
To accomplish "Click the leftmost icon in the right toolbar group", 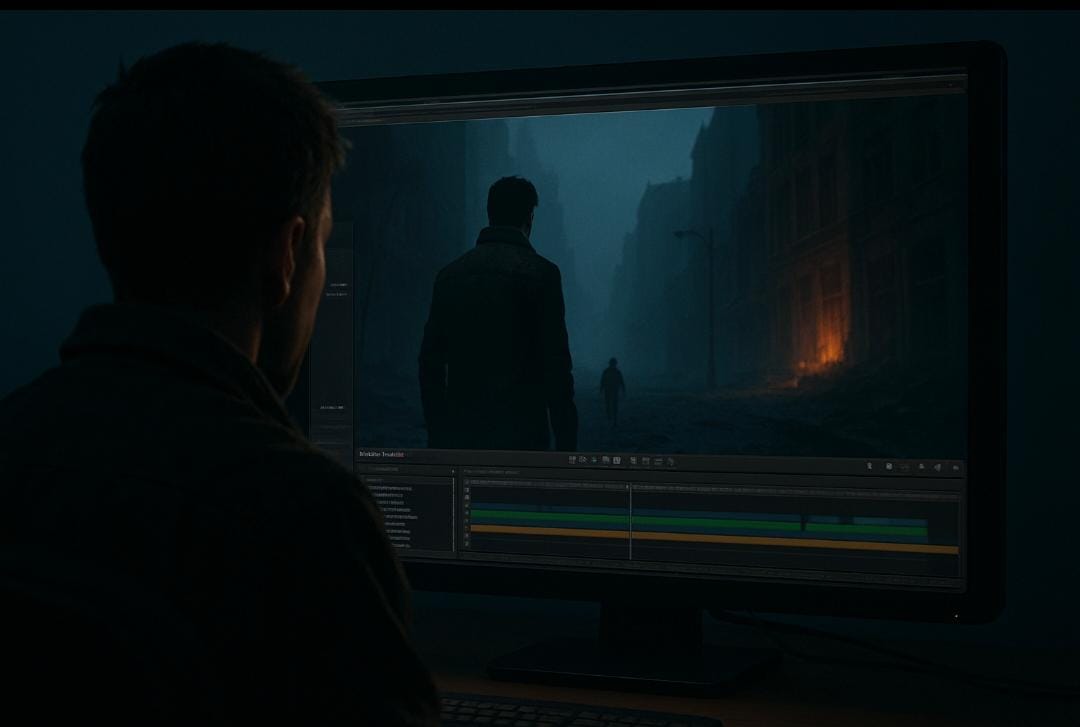I will click(869, 466).
